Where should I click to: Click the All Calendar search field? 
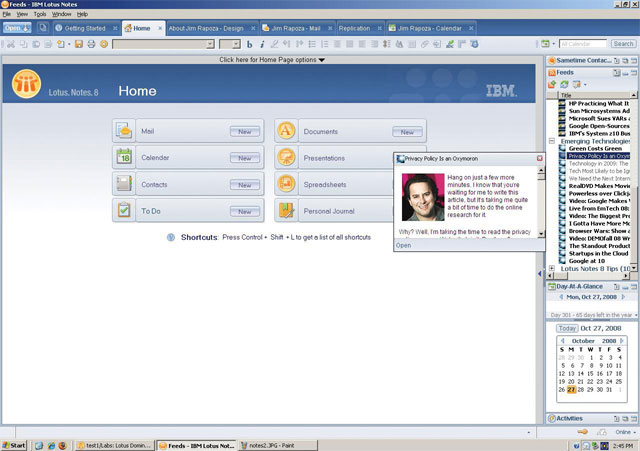tap(583, 44)
